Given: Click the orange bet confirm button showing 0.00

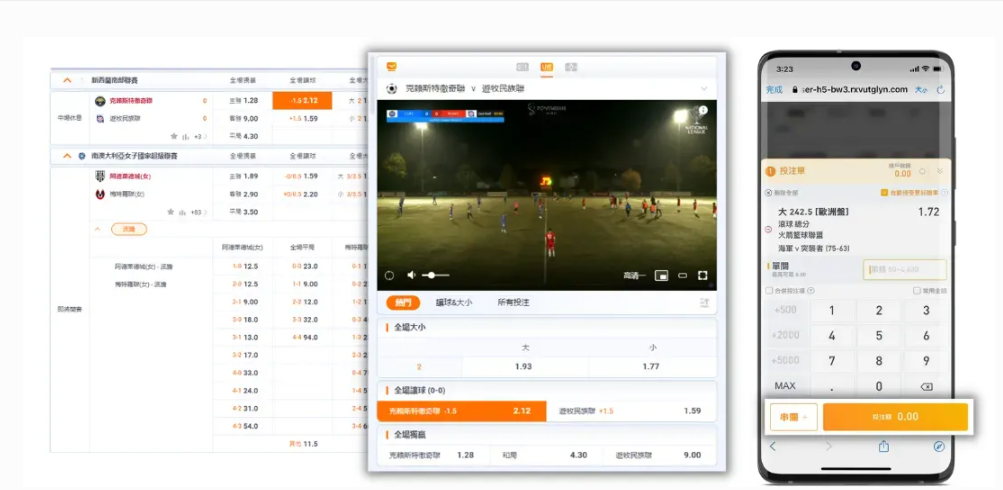Looking at the screenshot, I should (x=895, y=416).
